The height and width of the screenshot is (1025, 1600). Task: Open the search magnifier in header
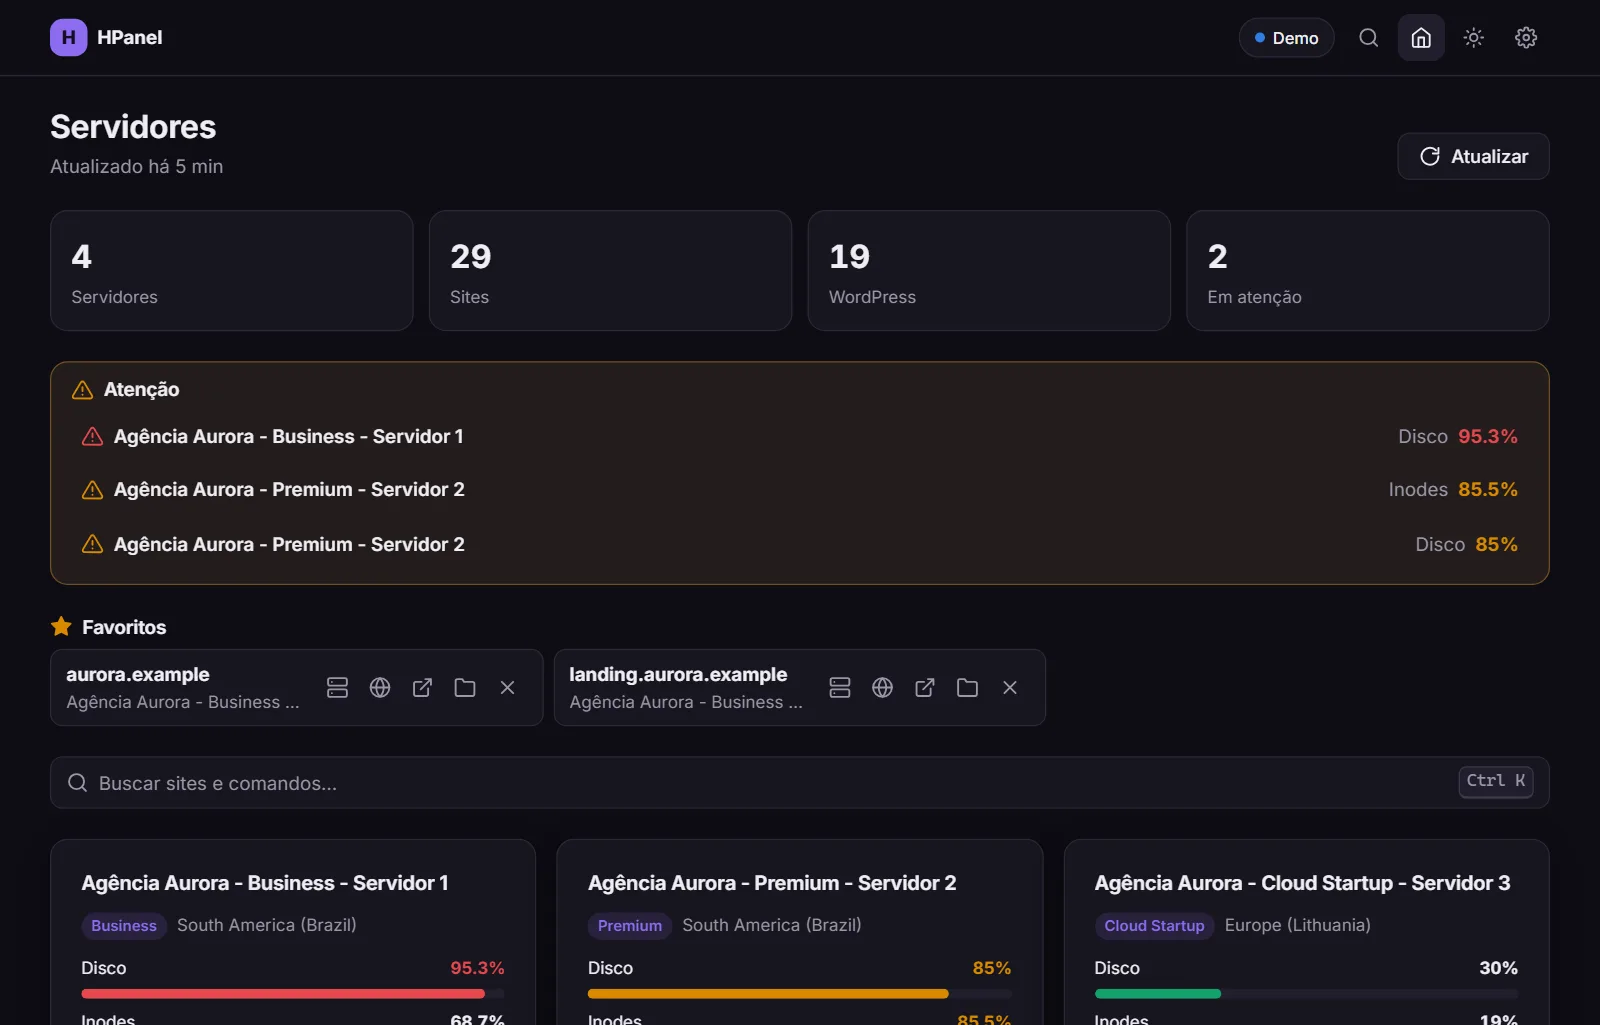click(1368, 38)
